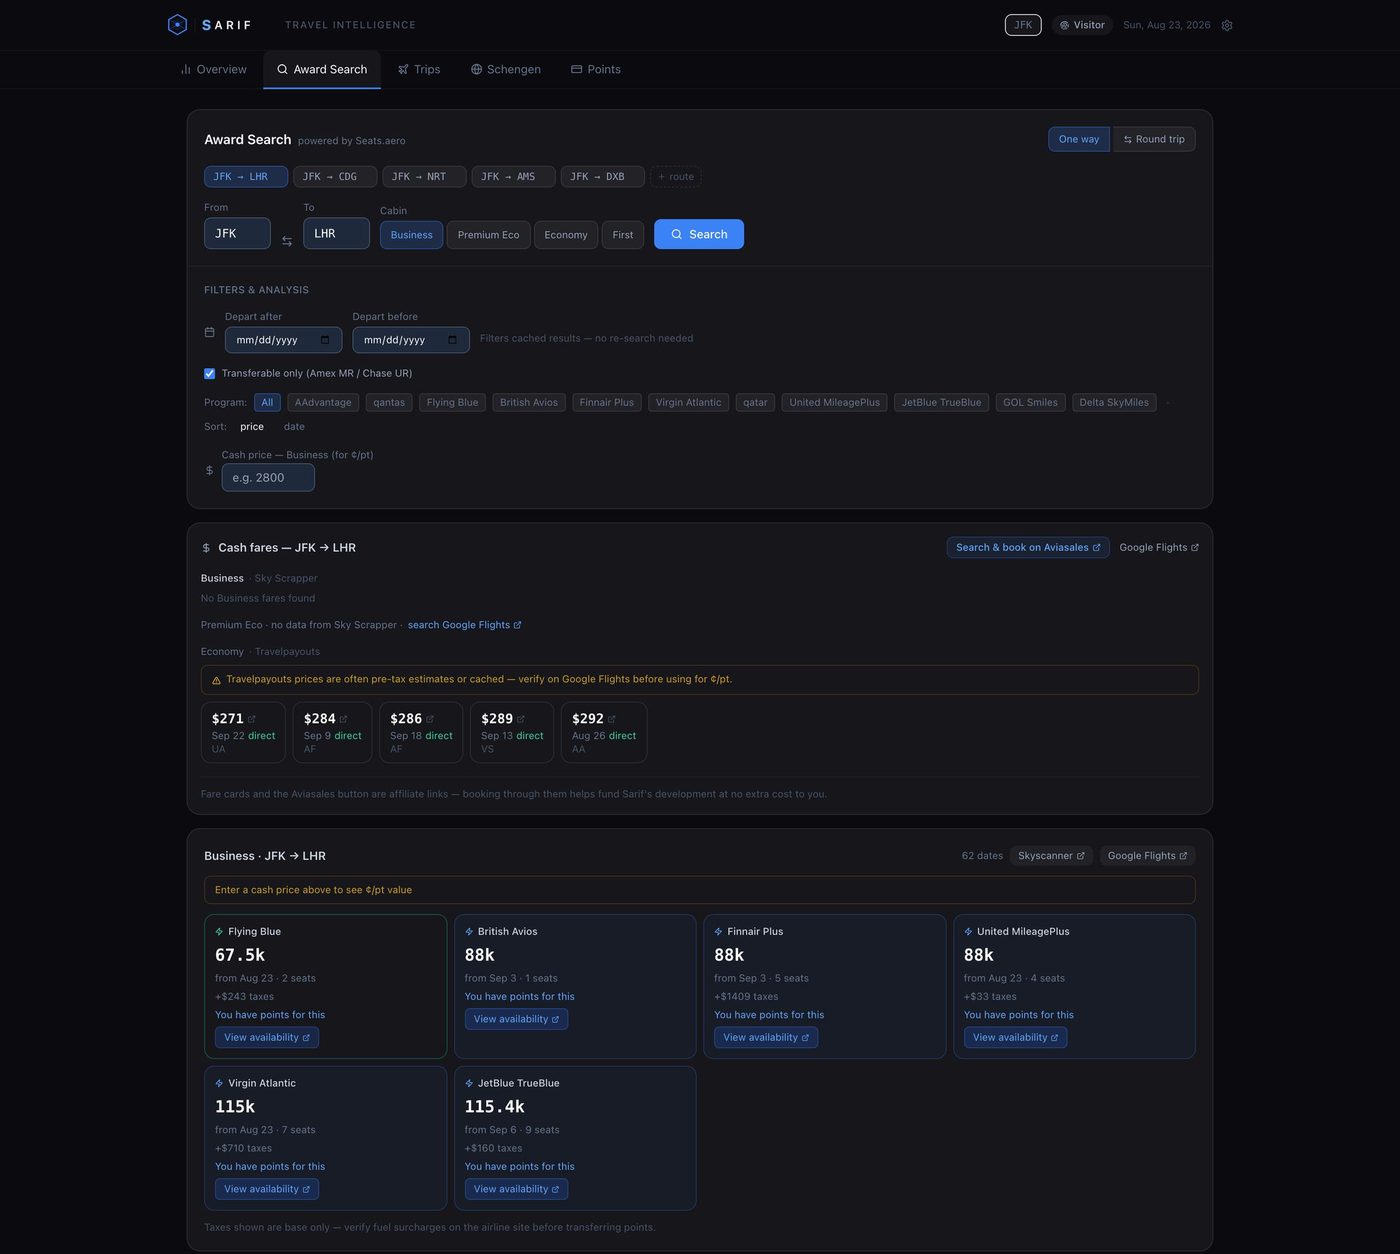Switch to the Points tab

click(x=596, y=69)
